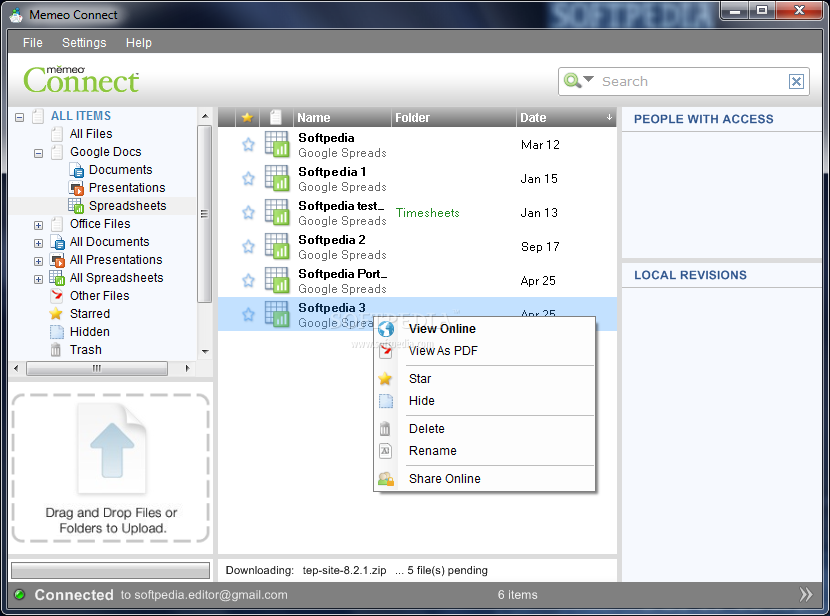Click the yellow star icon beside Star
Image resolution: width=830 pixels, height=616 pixels.
(x=385, y=378)
